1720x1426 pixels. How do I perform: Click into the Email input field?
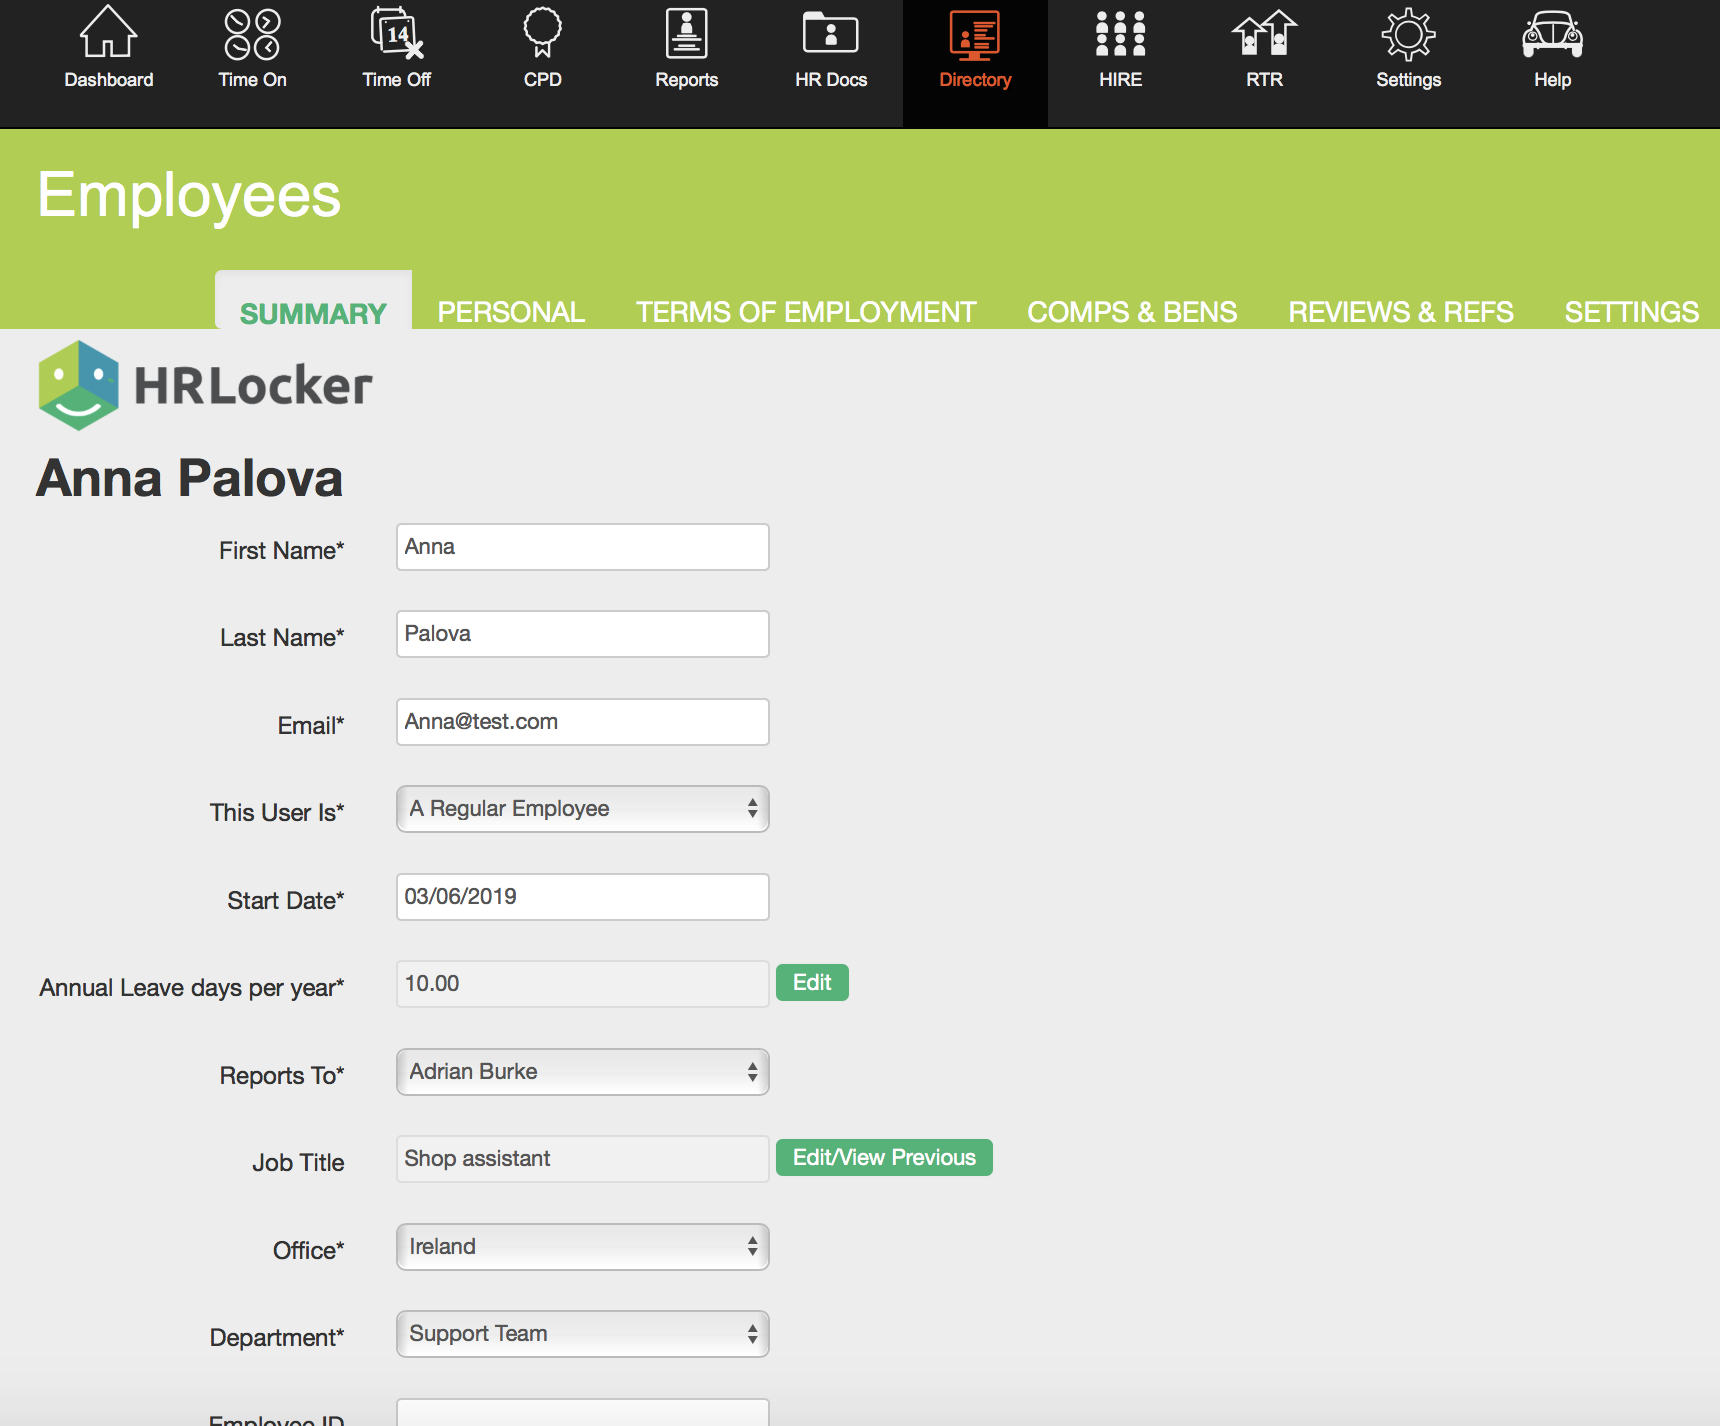[x=582, y=722]
